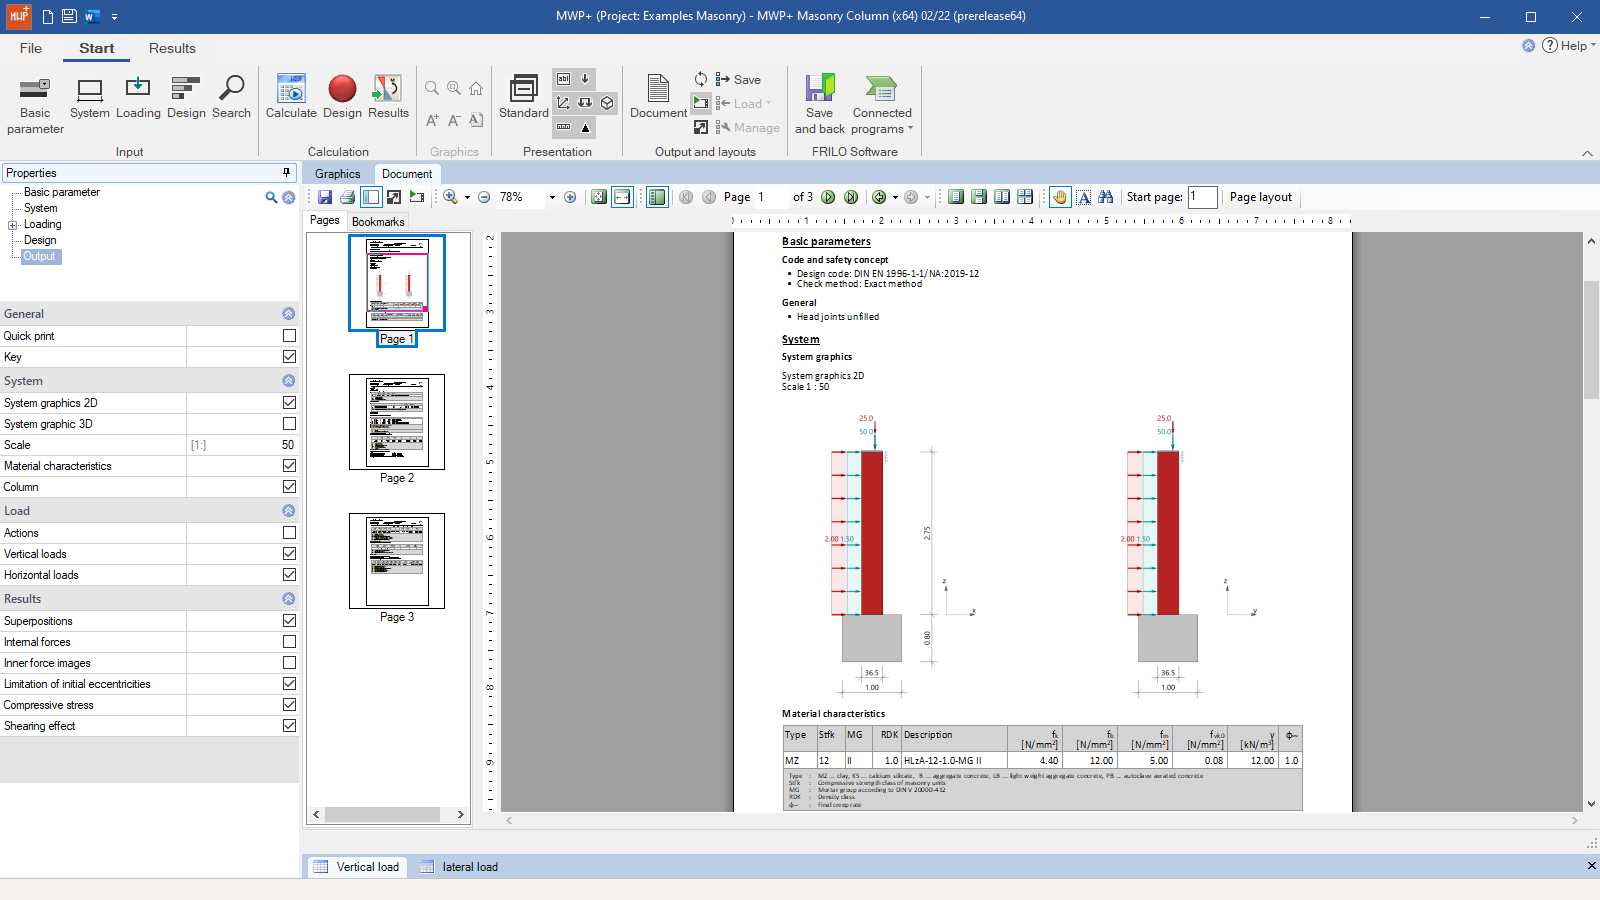The width and height of the screenshot is (1600, 900).
Task: Toggle Material characteristics checkbox
Action: coord(289,466)
